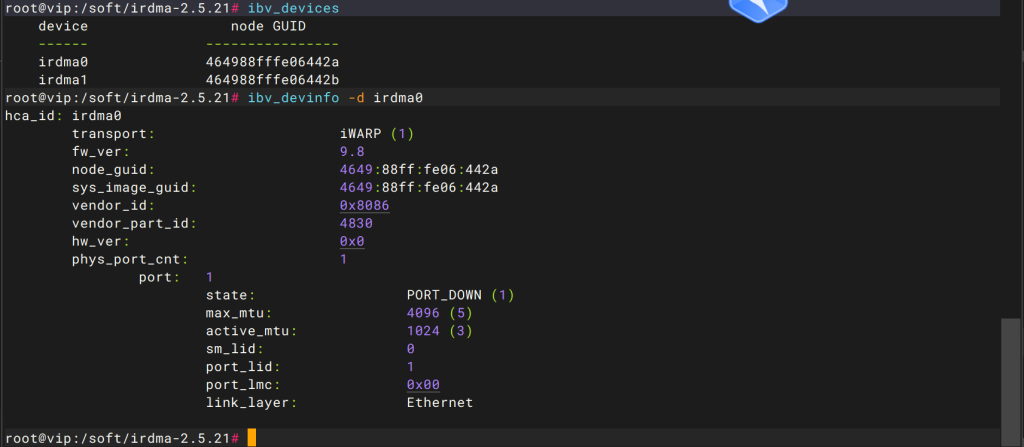This screenshot has height=447, width=1024.
Task: Click the vertical scrollbar thumb
Action: [1012, 371]
